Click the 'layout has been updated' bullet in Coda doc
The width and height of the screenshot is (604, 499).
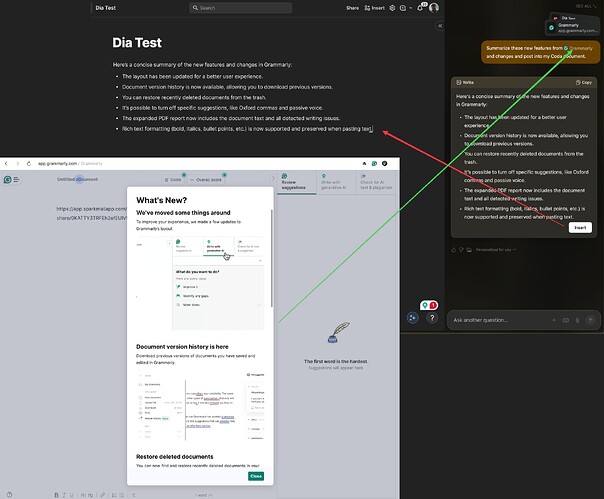[x=192, y=76]
